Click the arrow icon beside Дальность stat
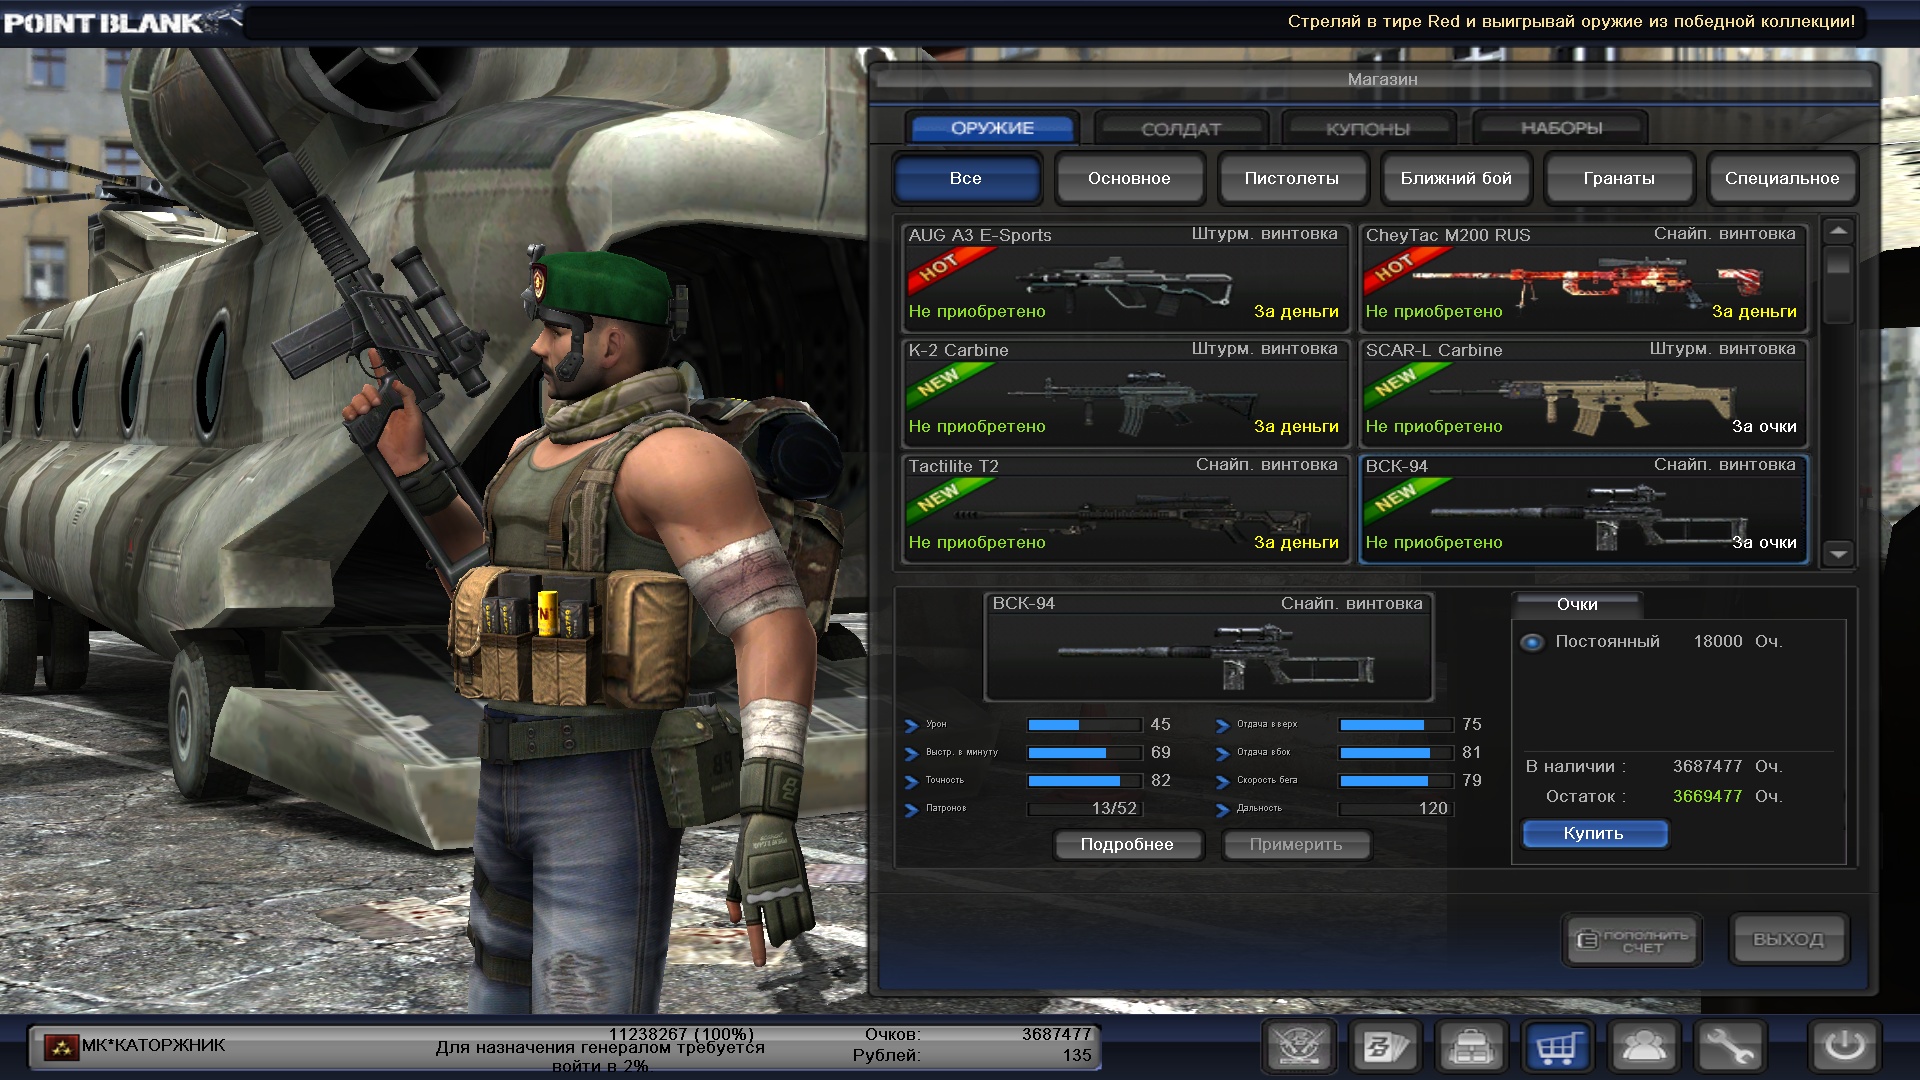1920x1080 pixels. click(x=1222, y=810)
